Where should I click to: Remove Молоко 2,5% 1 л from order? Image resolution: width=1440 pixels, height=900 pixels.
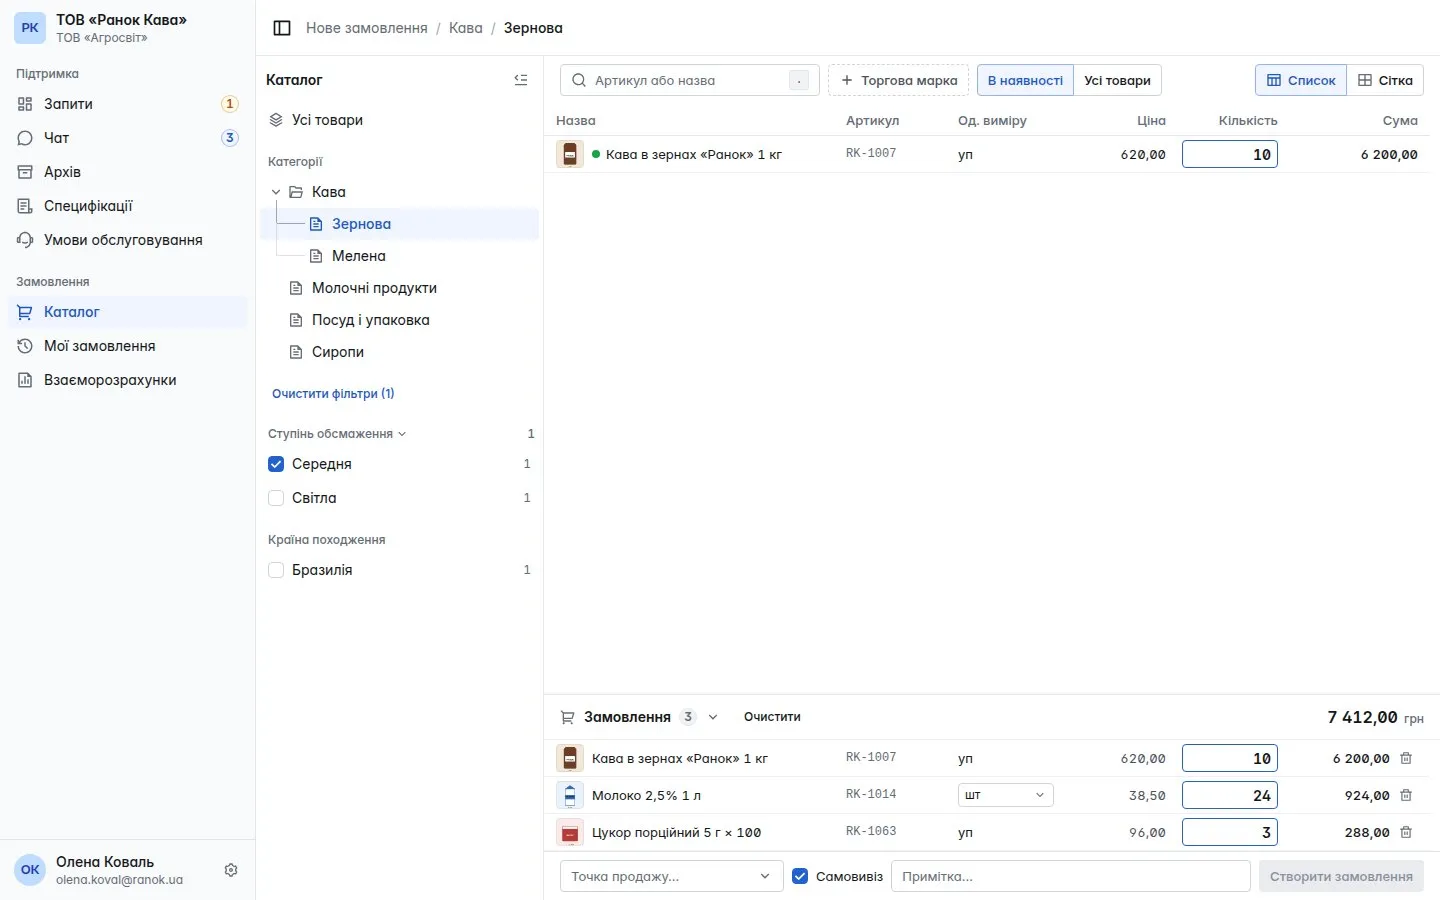(x=1406, y=795)
